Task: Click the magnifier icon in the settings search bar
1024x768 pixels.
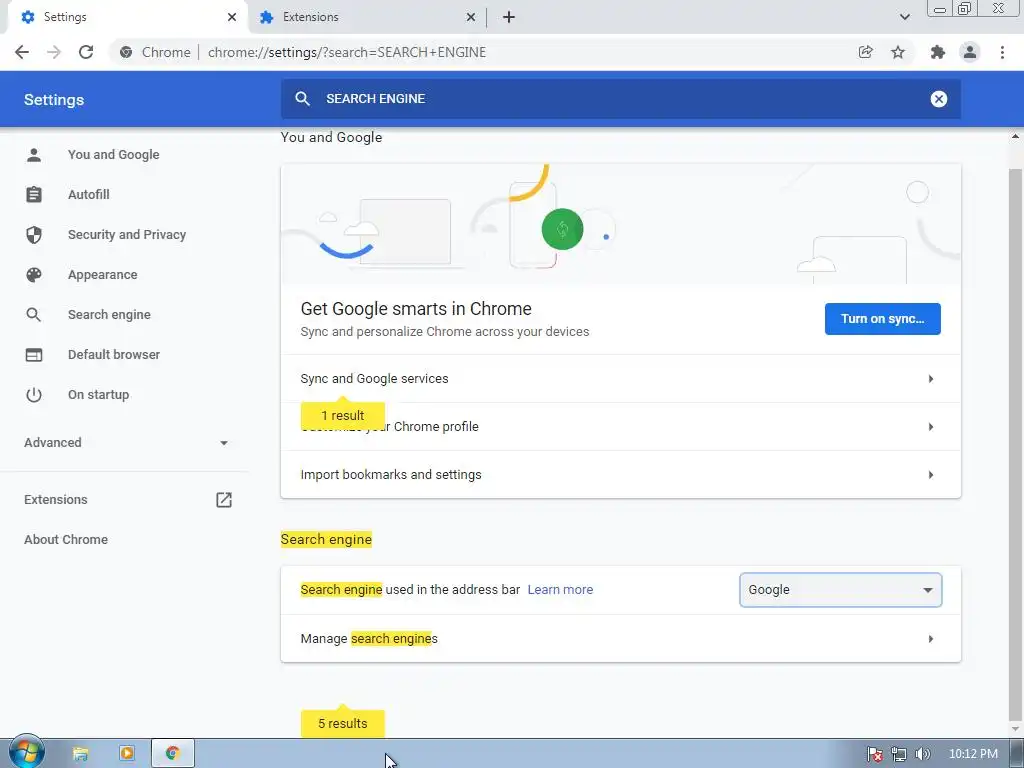Action: click(302, 99)
